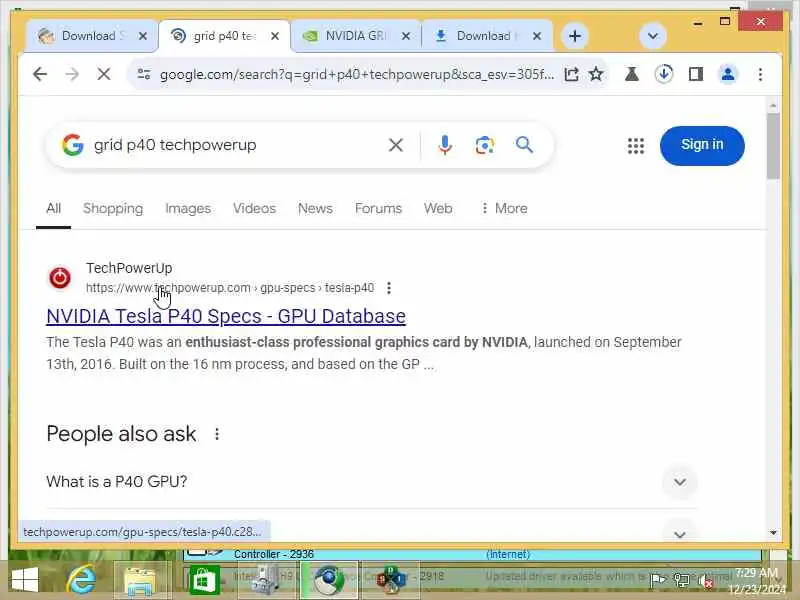The width and height of the screenshot is (800, 600).
Task: Click the TechPowerUp favicon
Action: pyautogui.click(x=60, y=278)
